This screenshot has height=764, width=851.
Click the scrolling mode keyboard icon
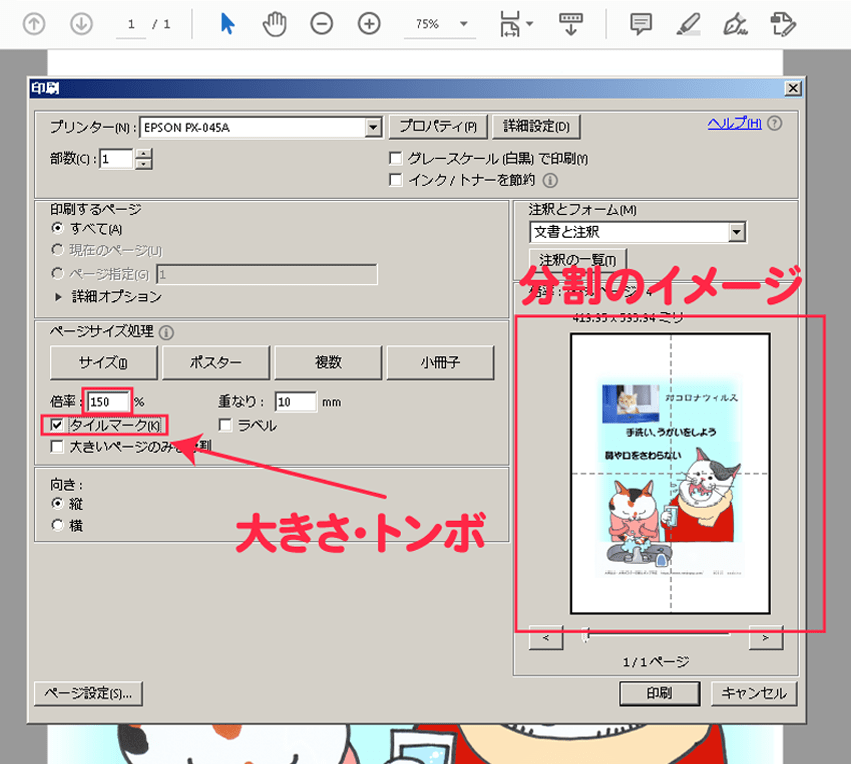pos(570,24)
